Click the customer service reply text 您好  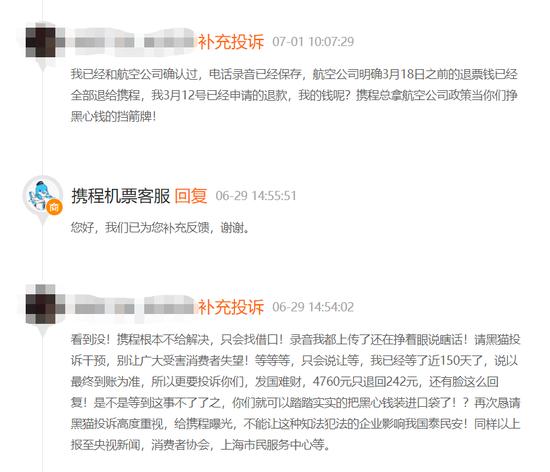coord(160,228)
